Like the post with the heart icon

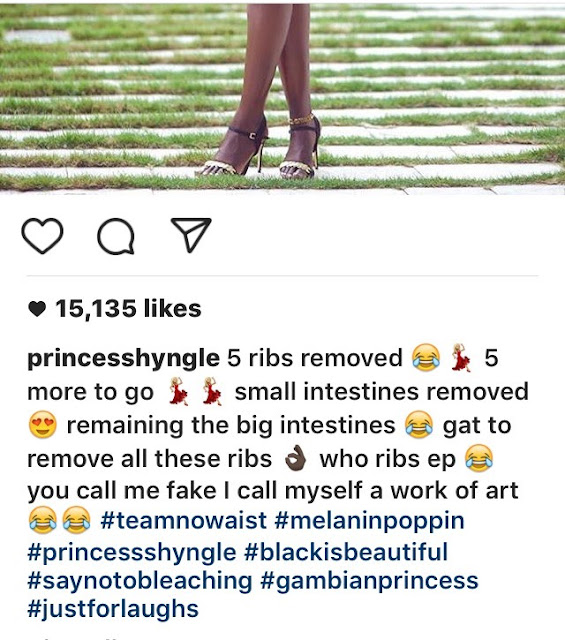click(x=42, y=236)
